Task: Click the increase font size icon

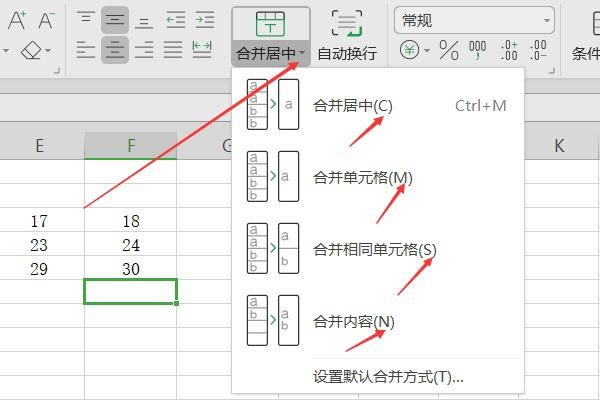Action: [x=16, y=18]
